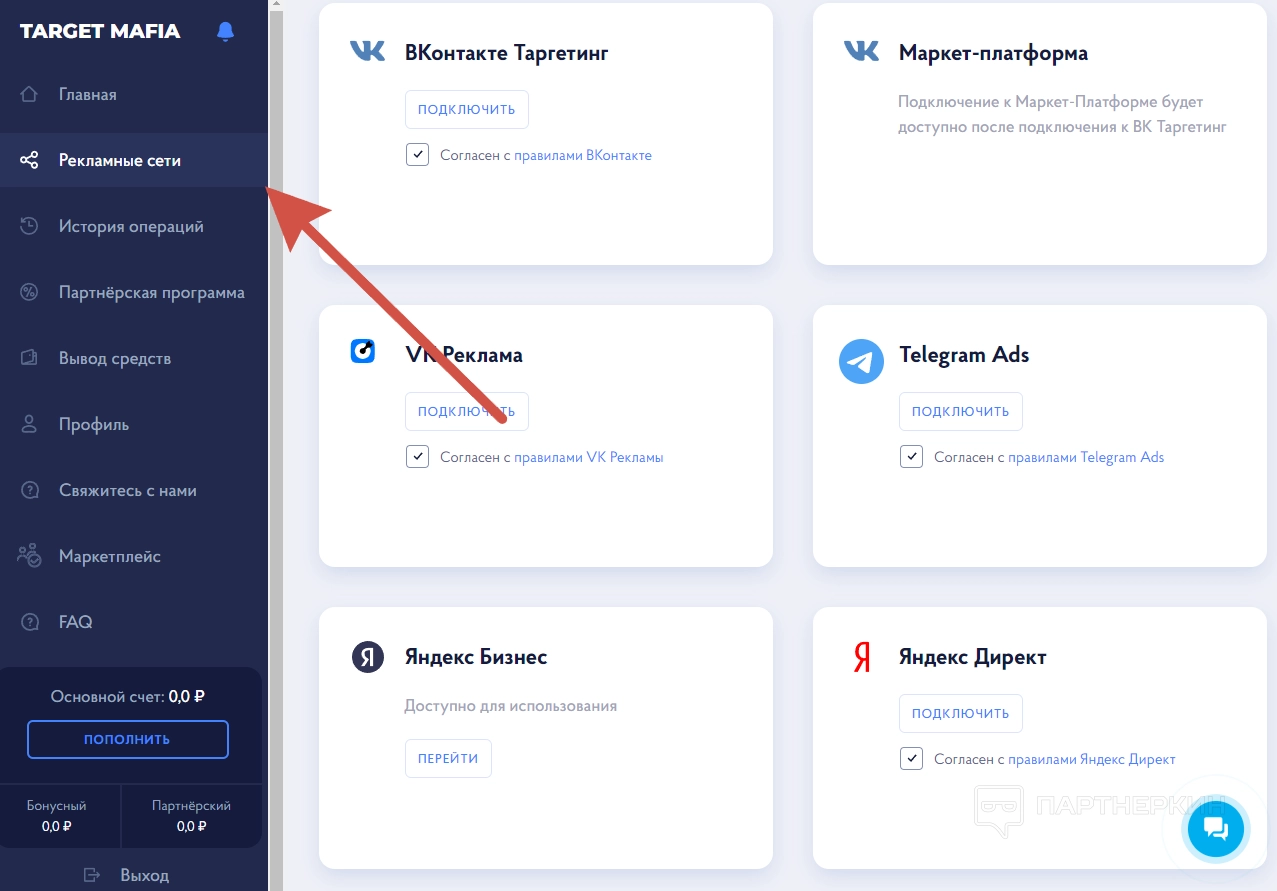Click the ПОПОЛНИТЬ balance button

(128, 739)
